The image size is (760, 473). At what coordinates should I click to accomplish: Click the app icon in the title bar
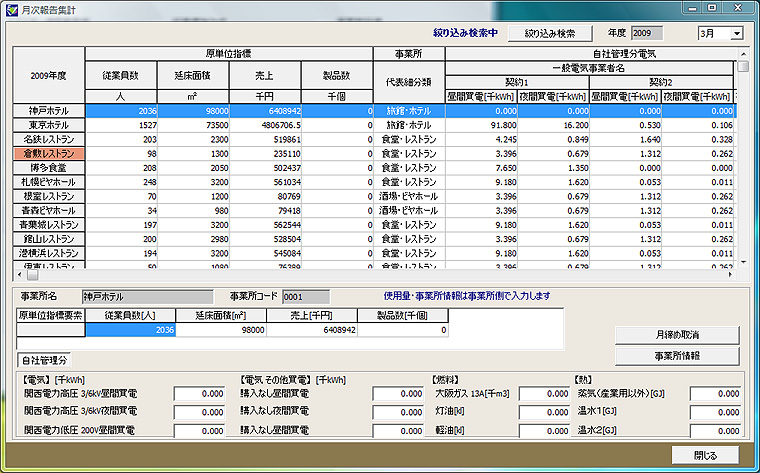[11, 9]
